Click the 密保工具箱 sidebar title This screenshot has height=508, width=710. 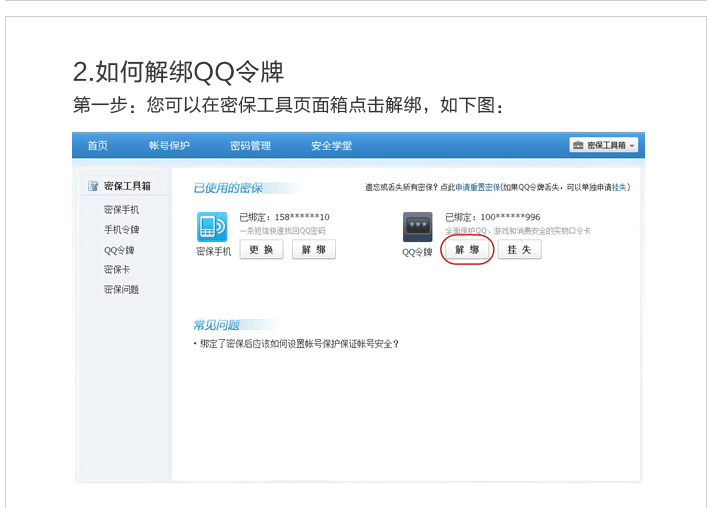[x=127, y=186]
